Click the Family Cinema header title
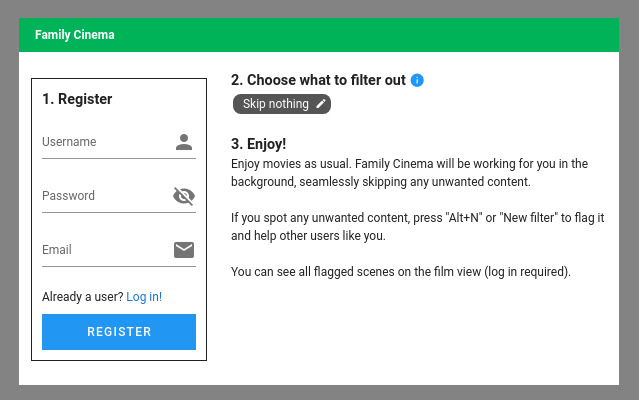This screenshot has height=400, width=640. tap(75, 35)
